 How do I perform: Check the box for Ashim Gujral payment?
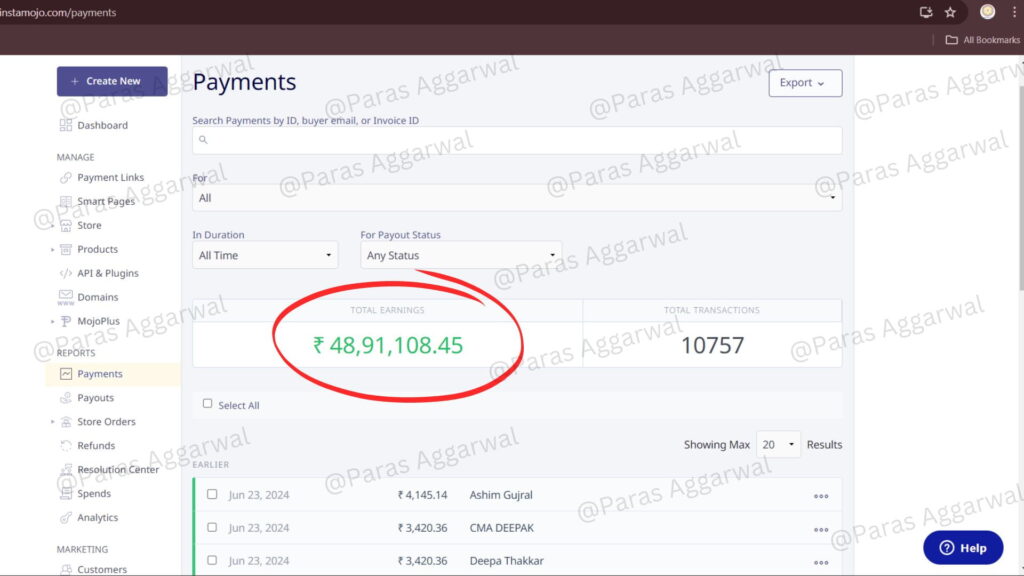pyautogui.click(x=212, y=494)
